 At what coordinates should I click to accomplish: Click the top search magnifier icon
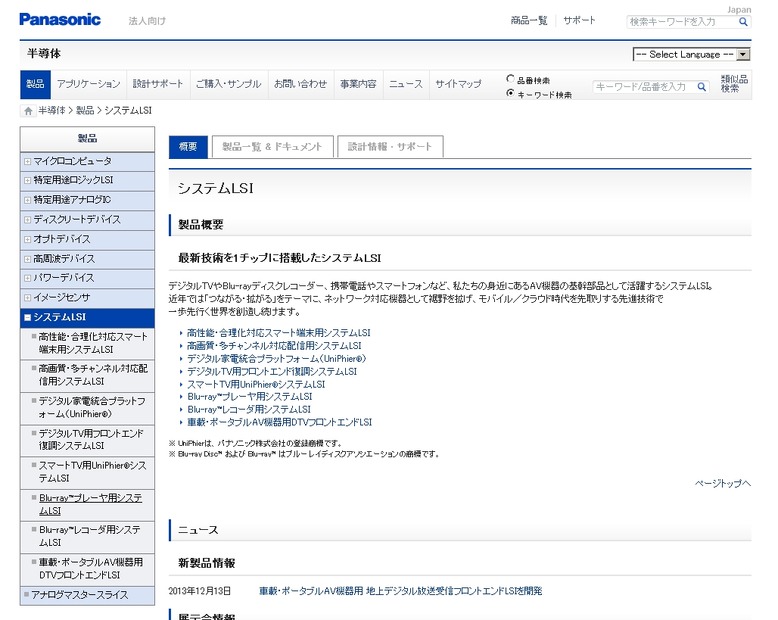743,22
